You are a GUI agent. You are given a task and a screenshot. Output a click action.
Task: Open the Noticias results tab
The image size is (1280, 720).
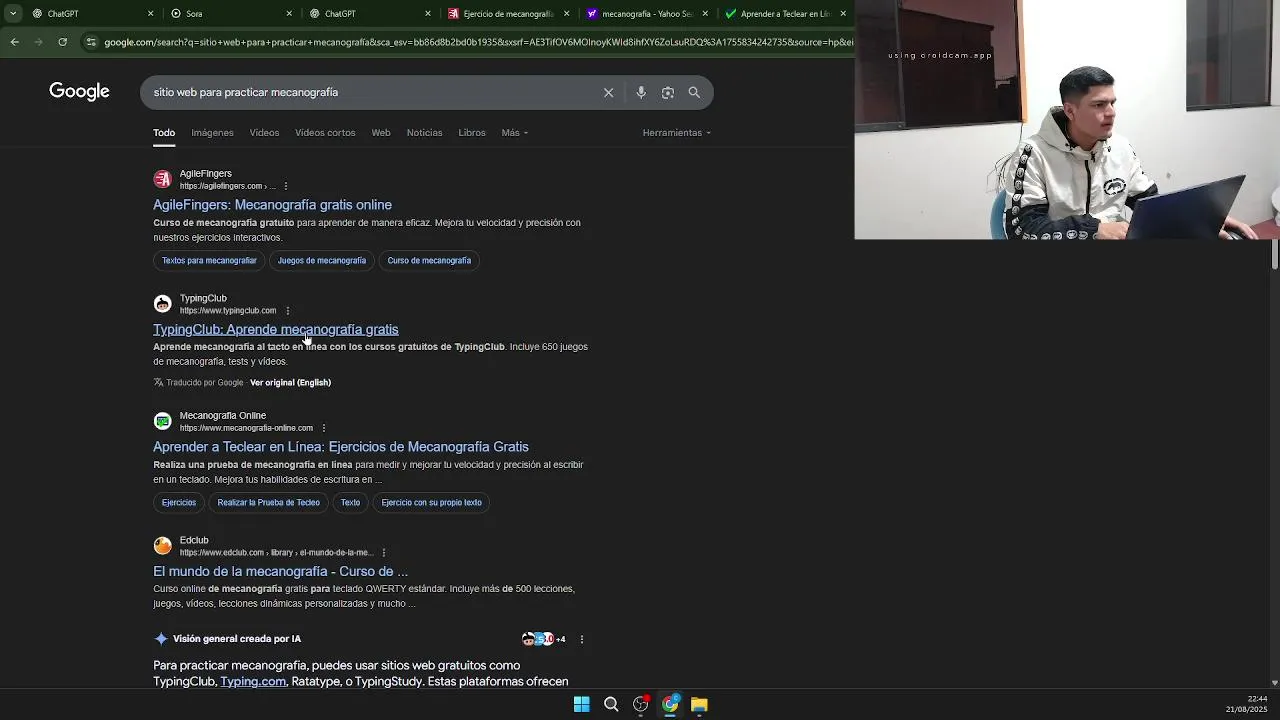[x=424, y=133]
